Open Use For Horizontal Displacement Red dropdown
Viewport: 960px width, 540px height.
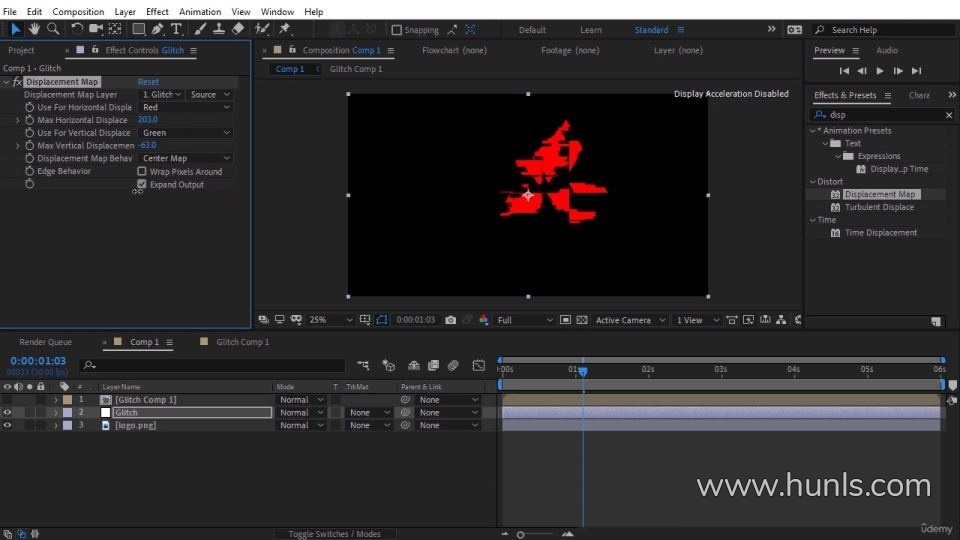tap(185, 107)
